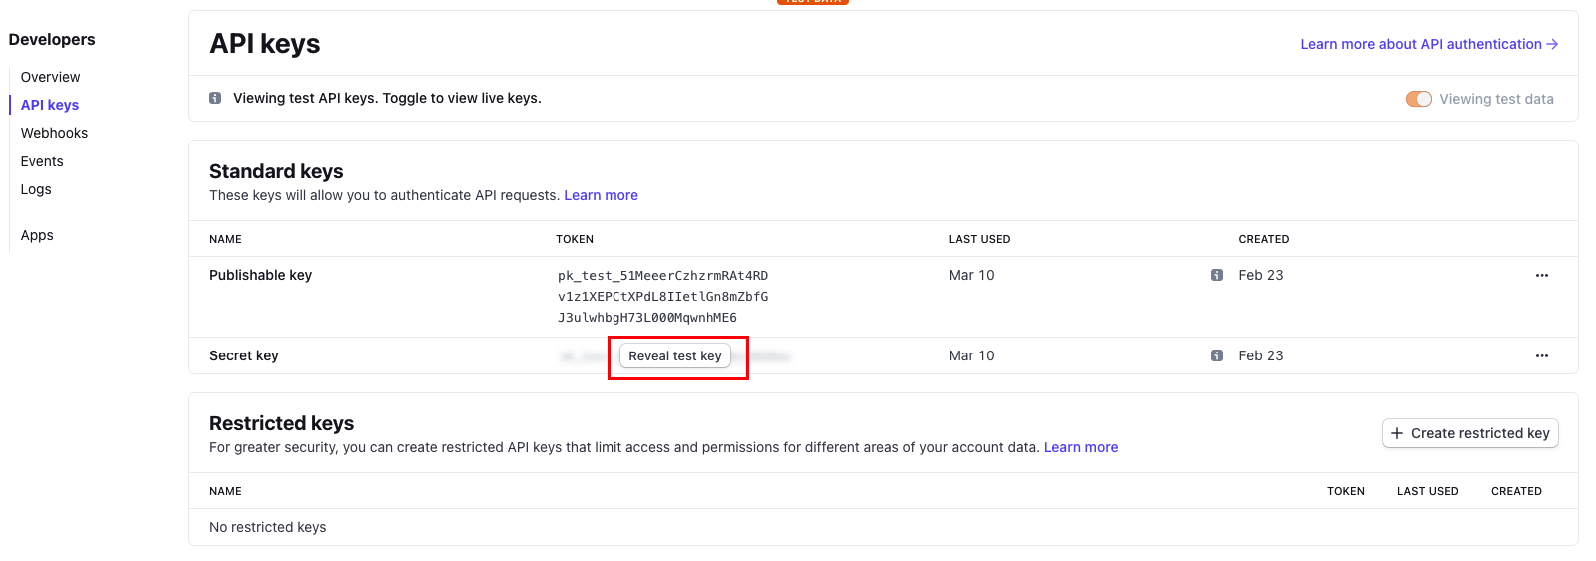The height and width of the screenshot is (561, 1596).
Task: Select Logs in the Developers menu
Action: (x=36, y=189)
